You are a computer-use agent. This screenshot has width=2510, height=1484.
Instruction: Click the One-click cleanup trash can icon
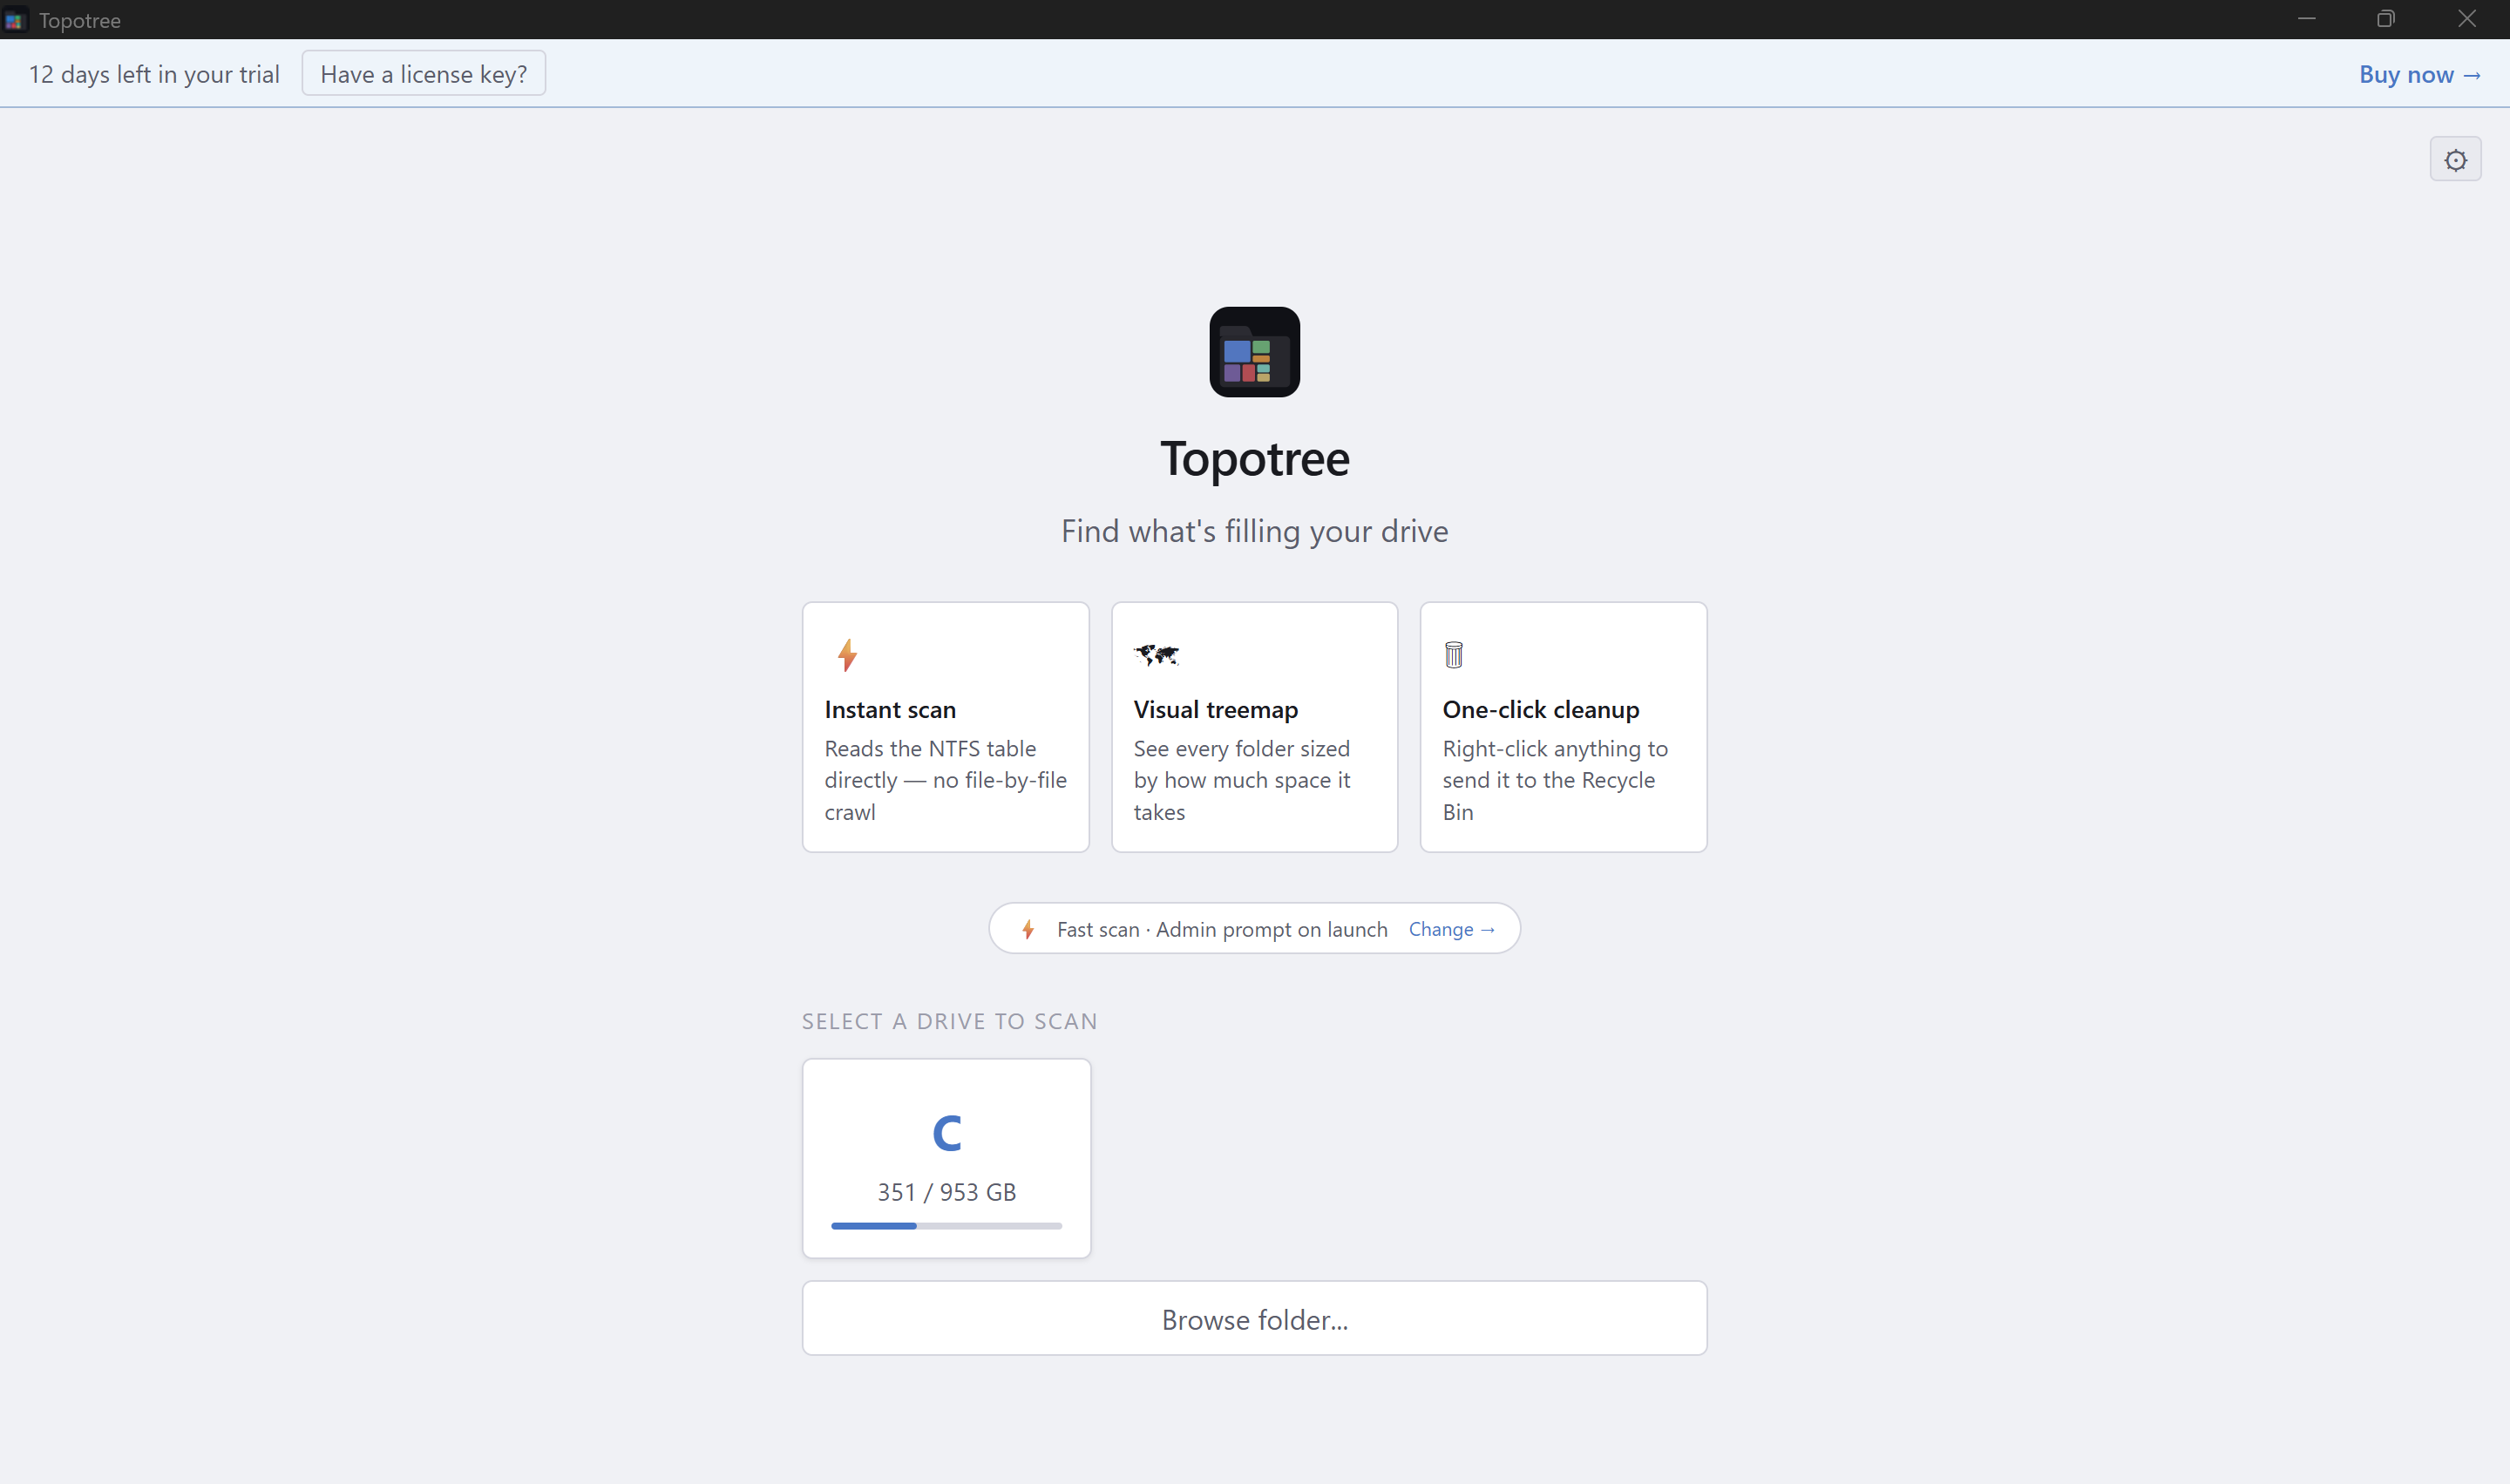tap(1454, 655)
